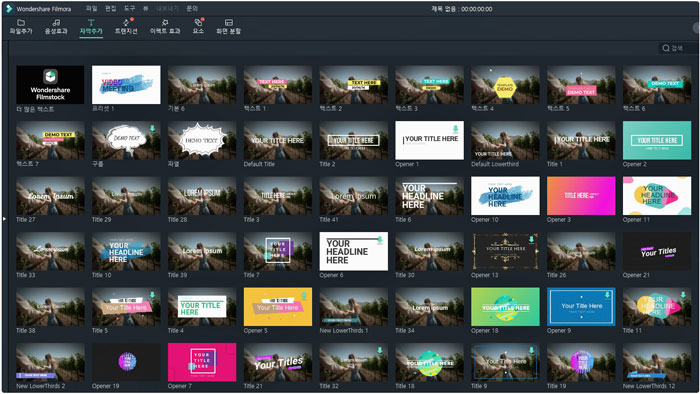Download the Opener 1 title preset

tap(456, 129)
